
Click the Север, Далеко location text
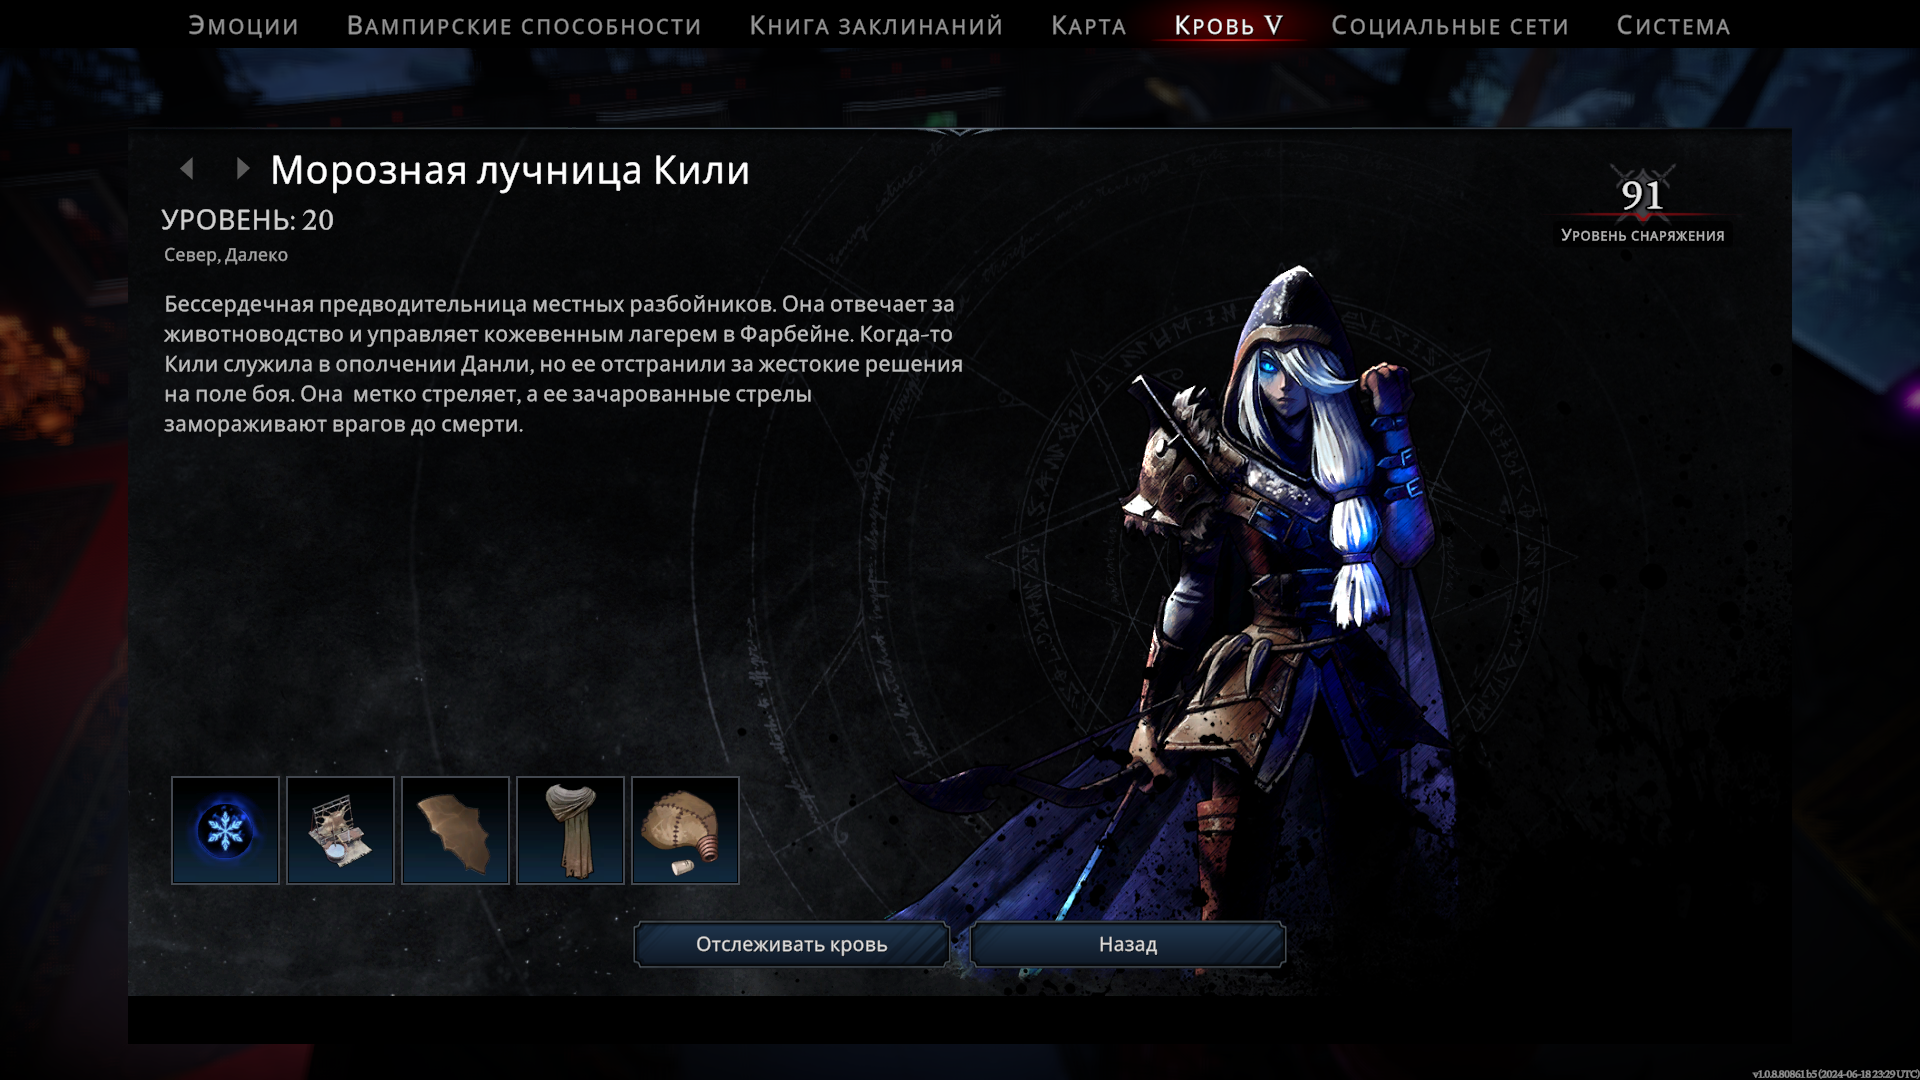226,255
